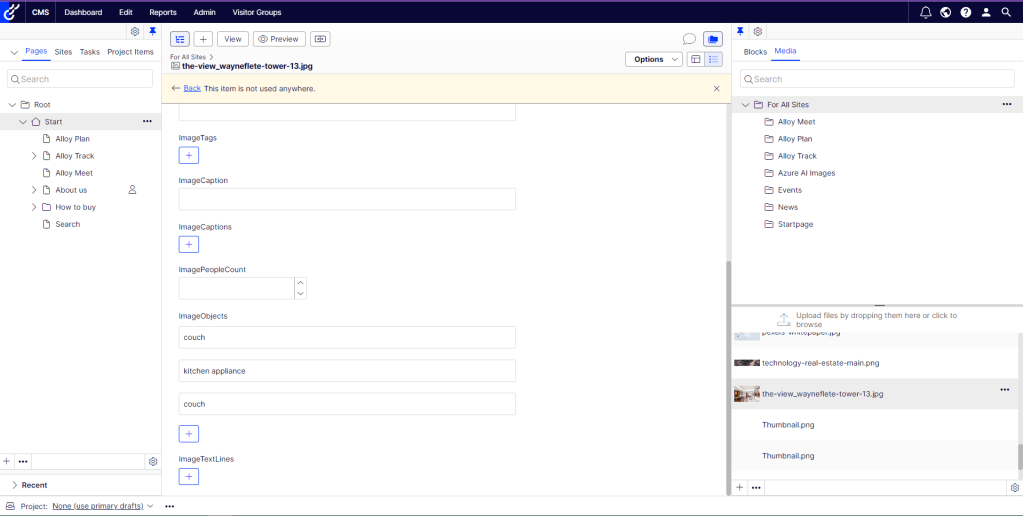The image size is (1023, 516).
Task: Open the Options dropdown
Action: pyautogui.click(x=654, y=59)
